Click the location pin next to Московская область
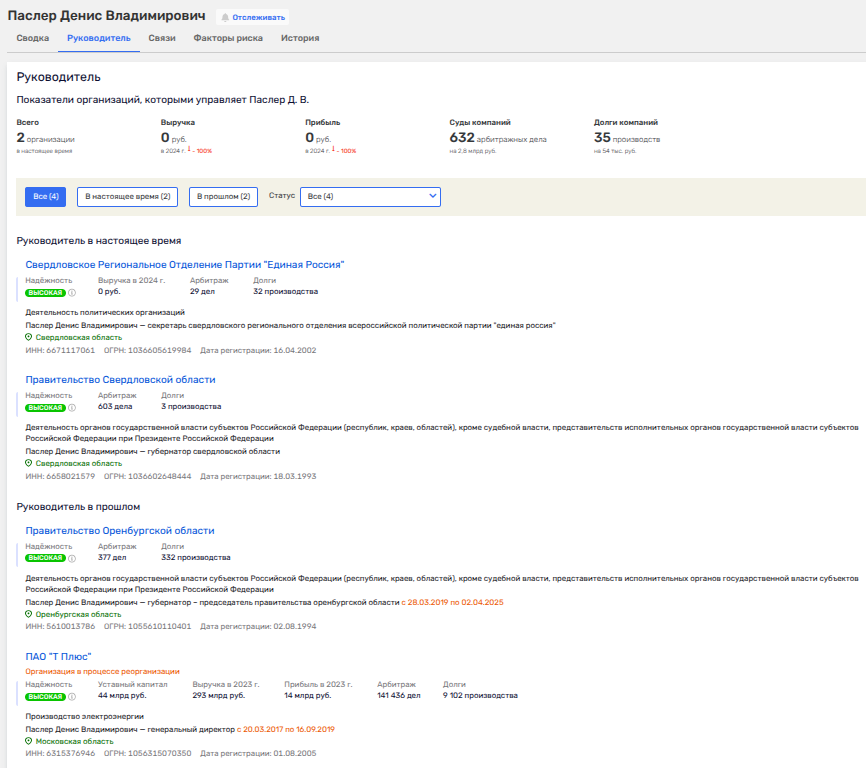 [x=28, y=741]
